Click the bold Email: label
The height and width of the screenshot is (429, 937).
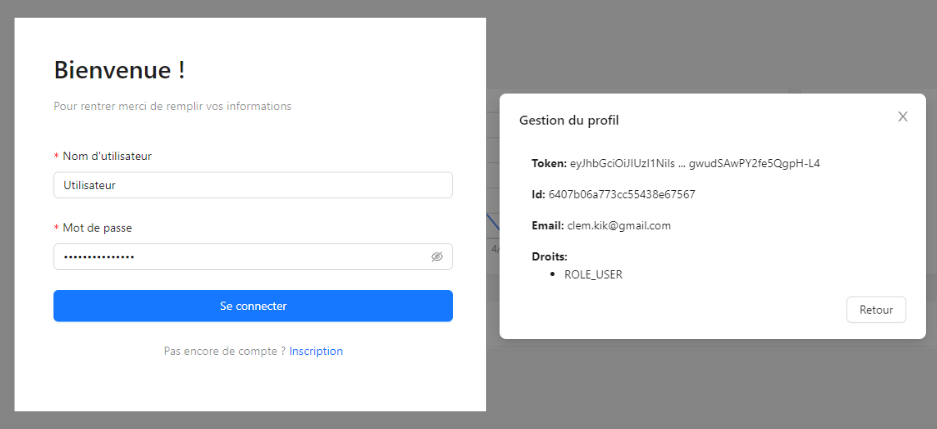547,225
